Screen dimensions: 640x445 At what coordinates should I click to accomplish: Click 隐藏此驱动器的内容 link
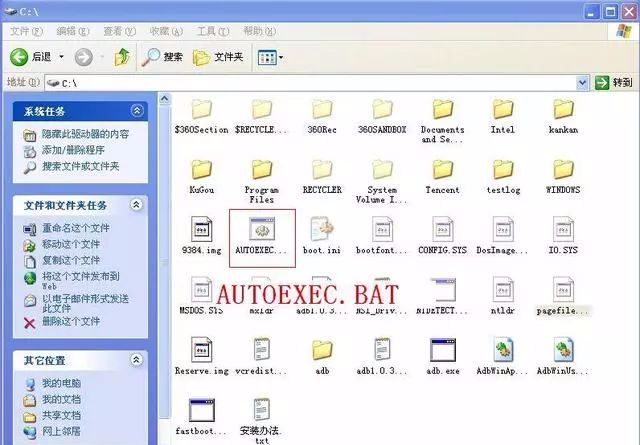pyautogui.click(x=85, y=134)
